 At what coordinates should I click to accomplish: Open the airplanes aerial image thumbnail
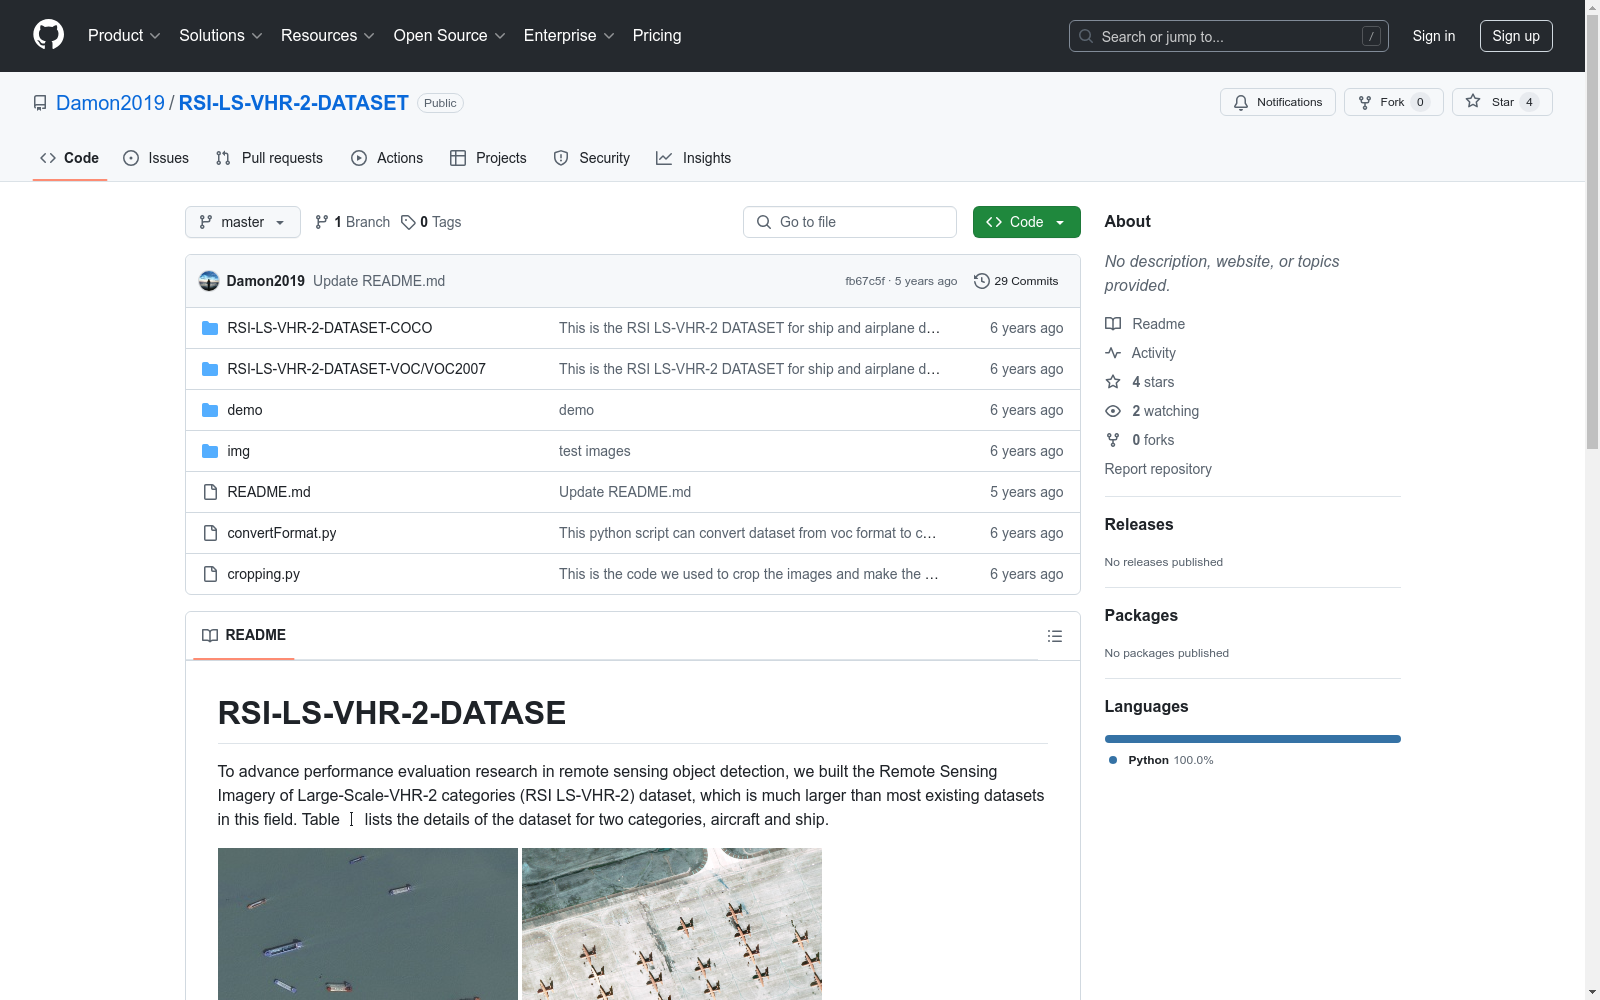click(672, 924)
